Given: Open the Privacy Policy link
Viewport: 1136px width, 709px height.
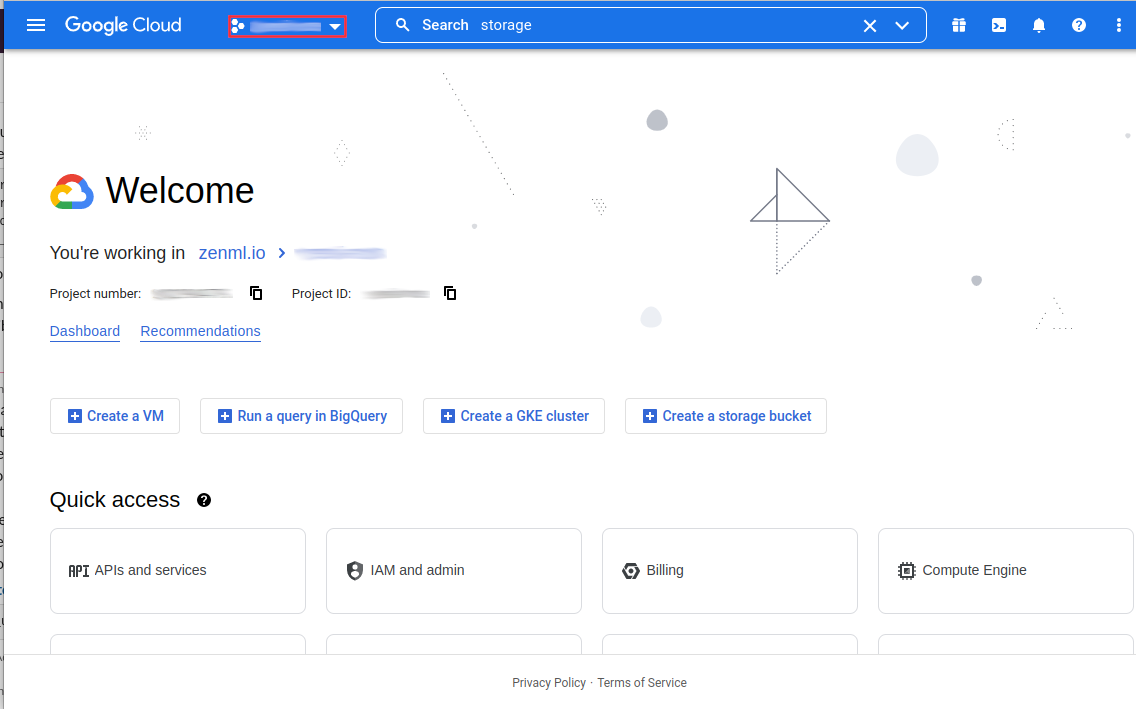Looking at the screenshot, I should point(549,682).
